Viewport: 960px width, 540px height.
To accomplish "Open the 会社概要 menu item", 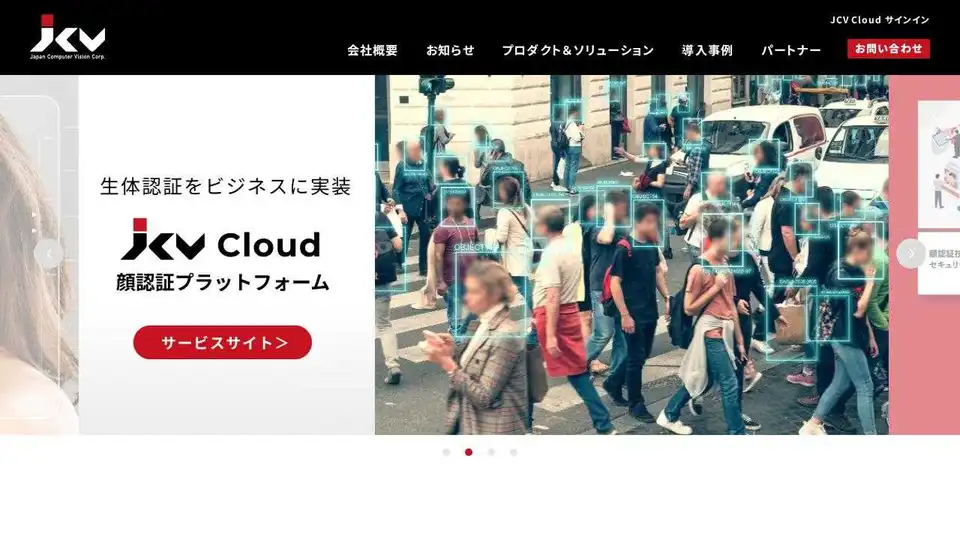I will click(372, 50).
